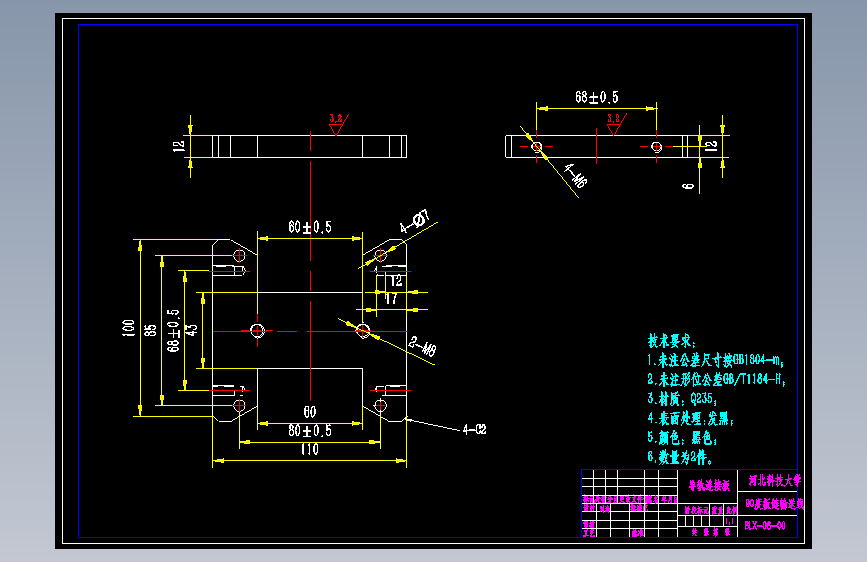Select the 4-C2 chamfer callout
This screenshot has height=562, width=867.
click(474, 429)
